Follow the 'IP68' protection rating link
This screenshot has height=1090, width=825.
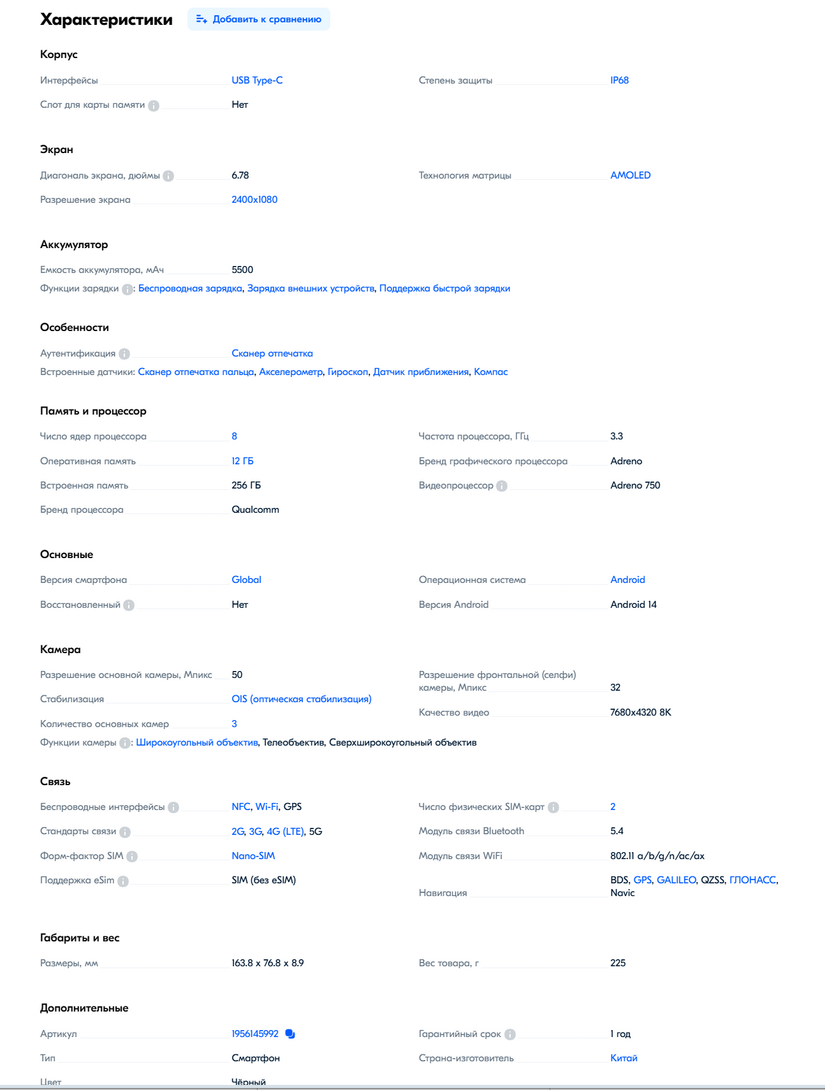coord(620,80)
